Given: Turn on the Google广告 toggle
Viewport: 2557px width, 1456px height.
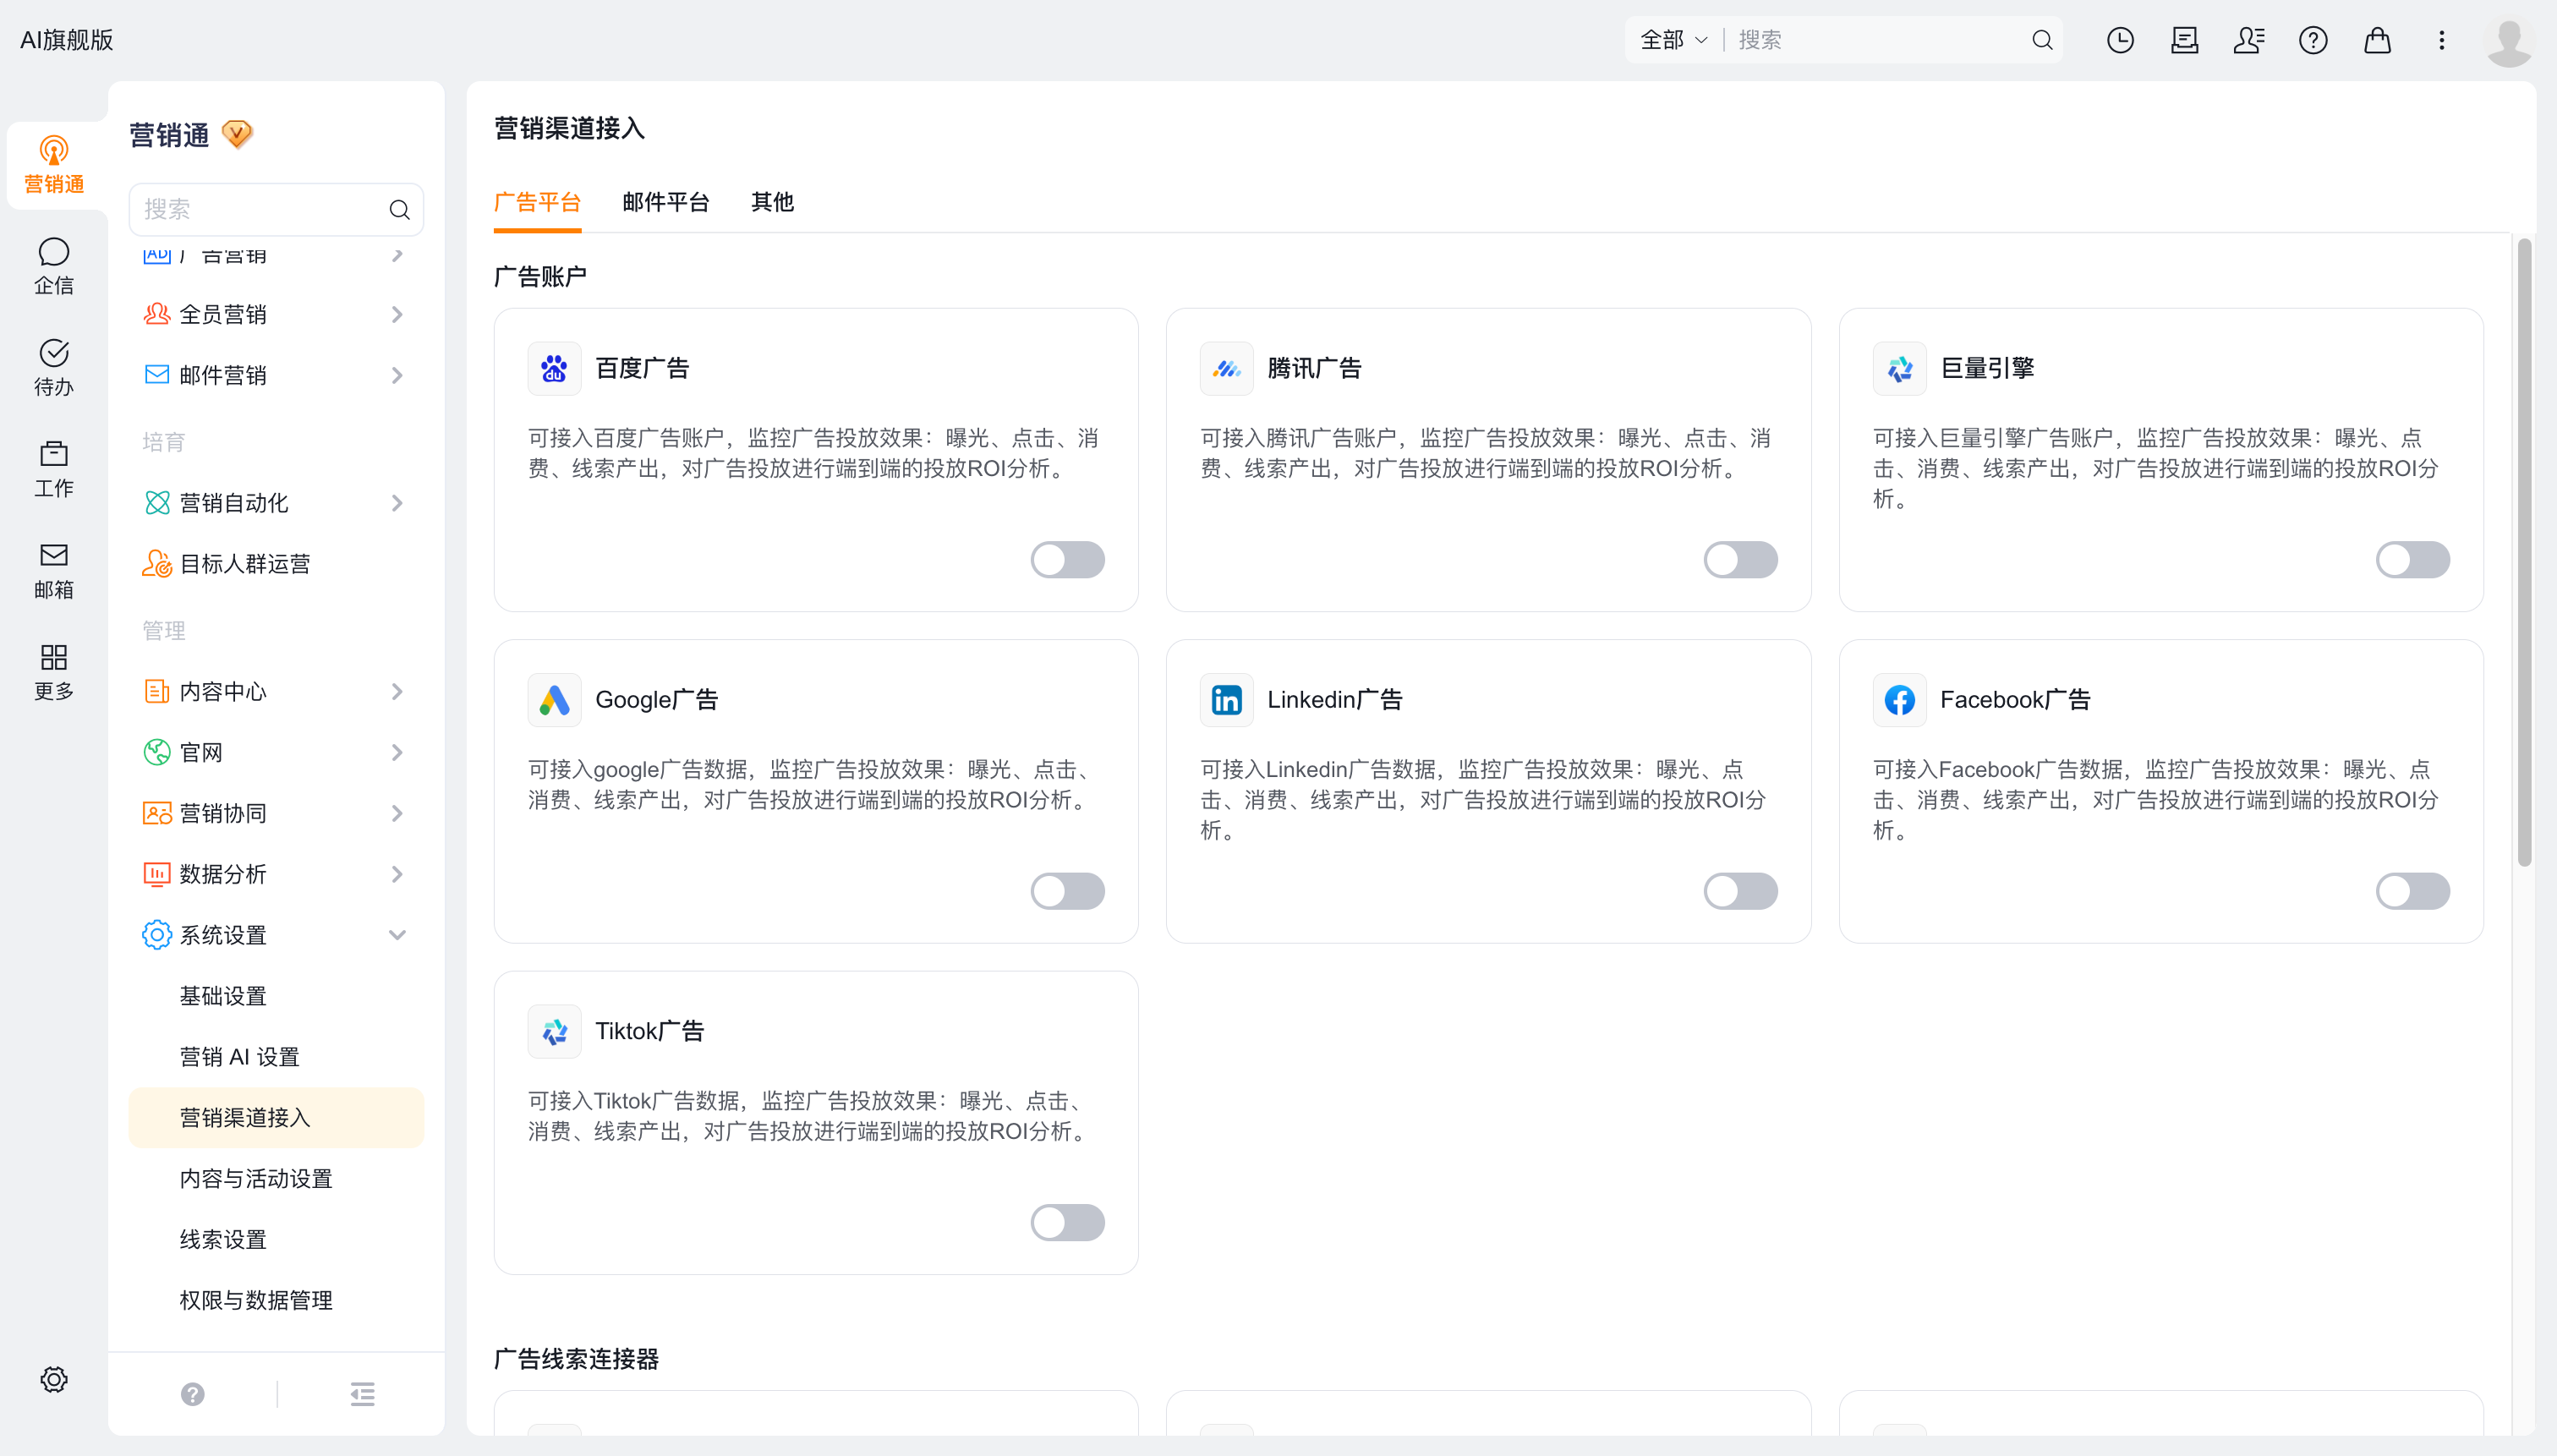Looking at the screenshot, I should tap(1067, 890).
